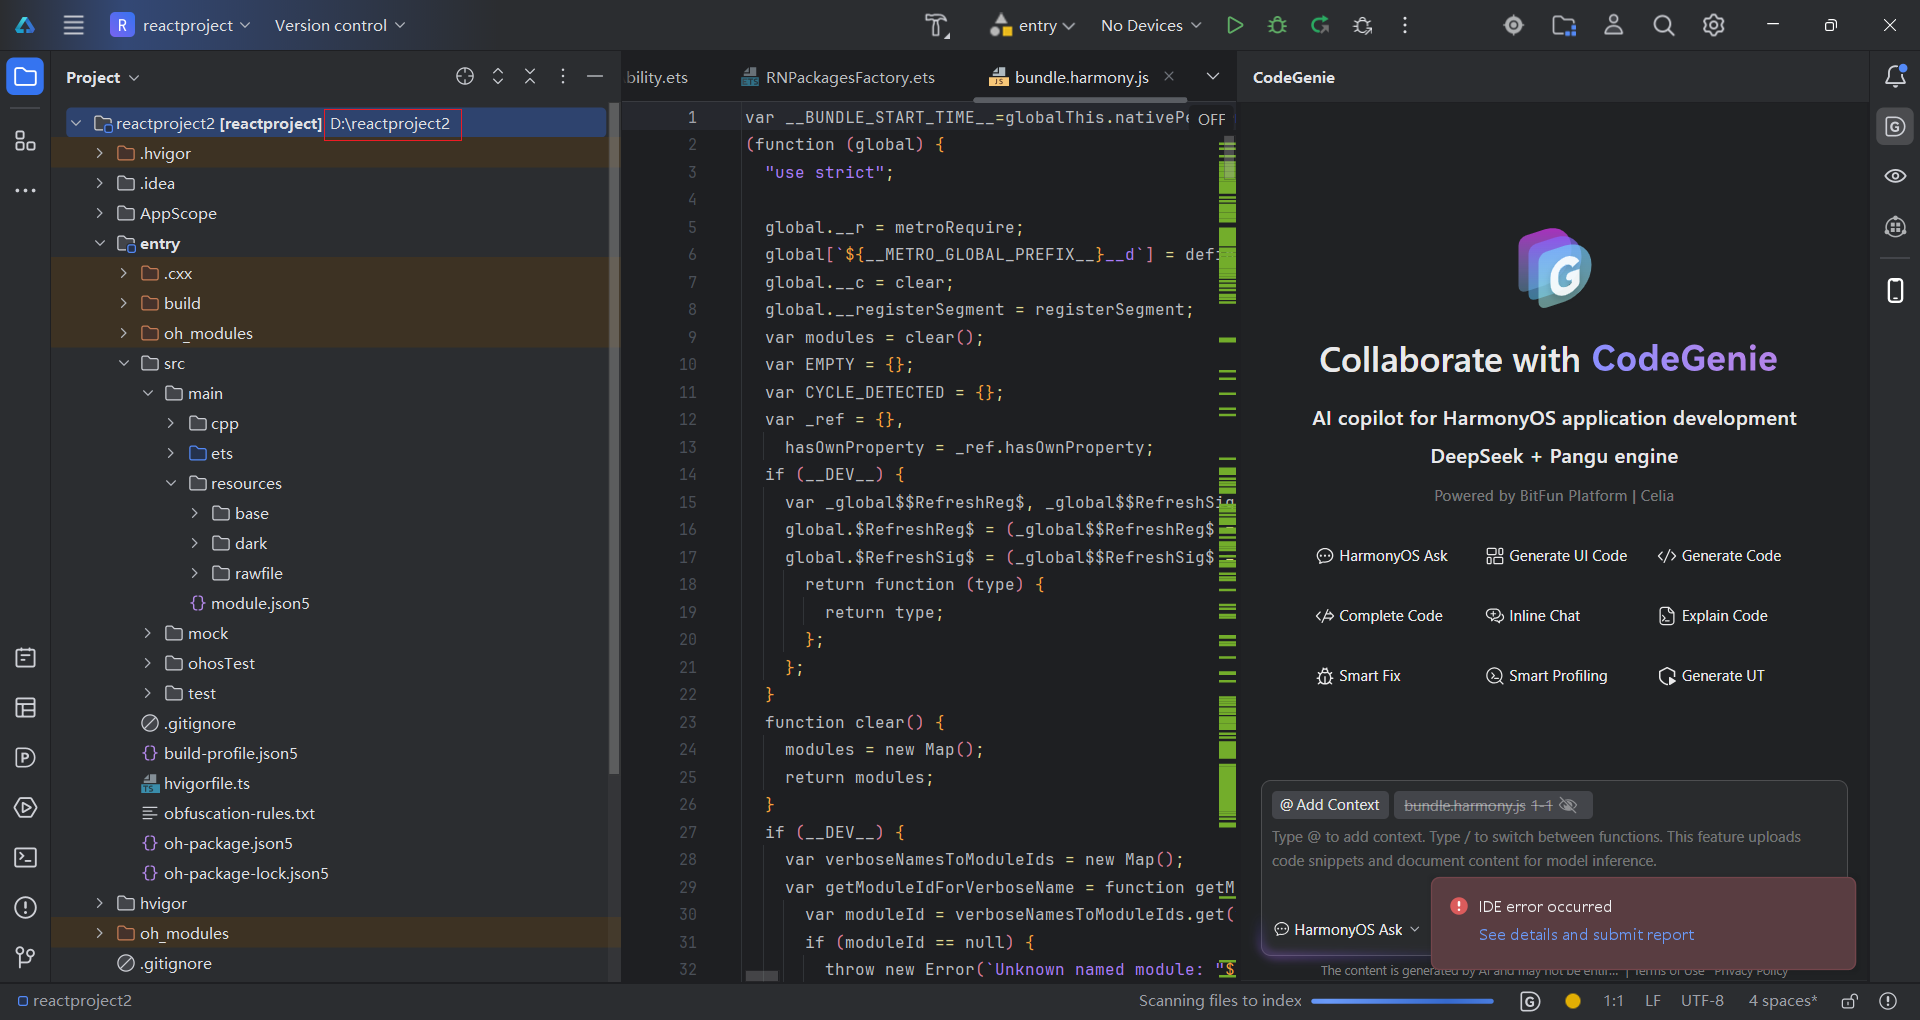Click the Build hammer icon
Viewport: 1920px width, 1020px height.
[936, 25]
